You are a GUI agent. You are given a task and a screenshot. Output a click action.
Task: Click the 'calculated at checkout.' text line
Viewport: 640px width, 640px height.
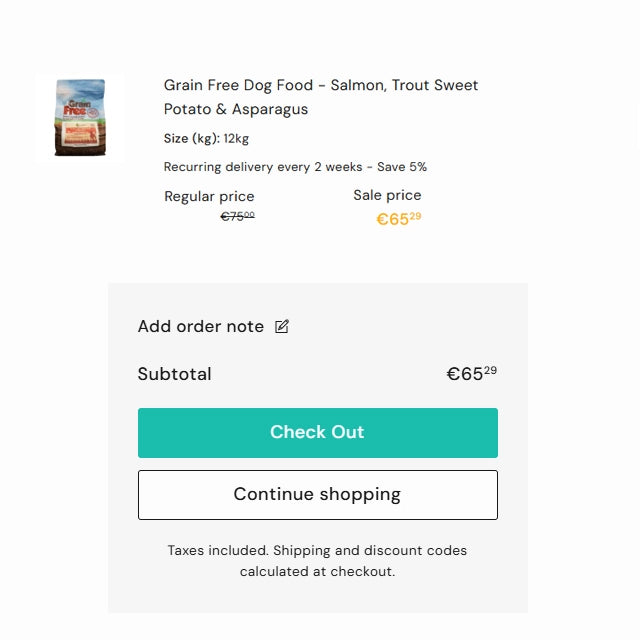click(317, 572)
